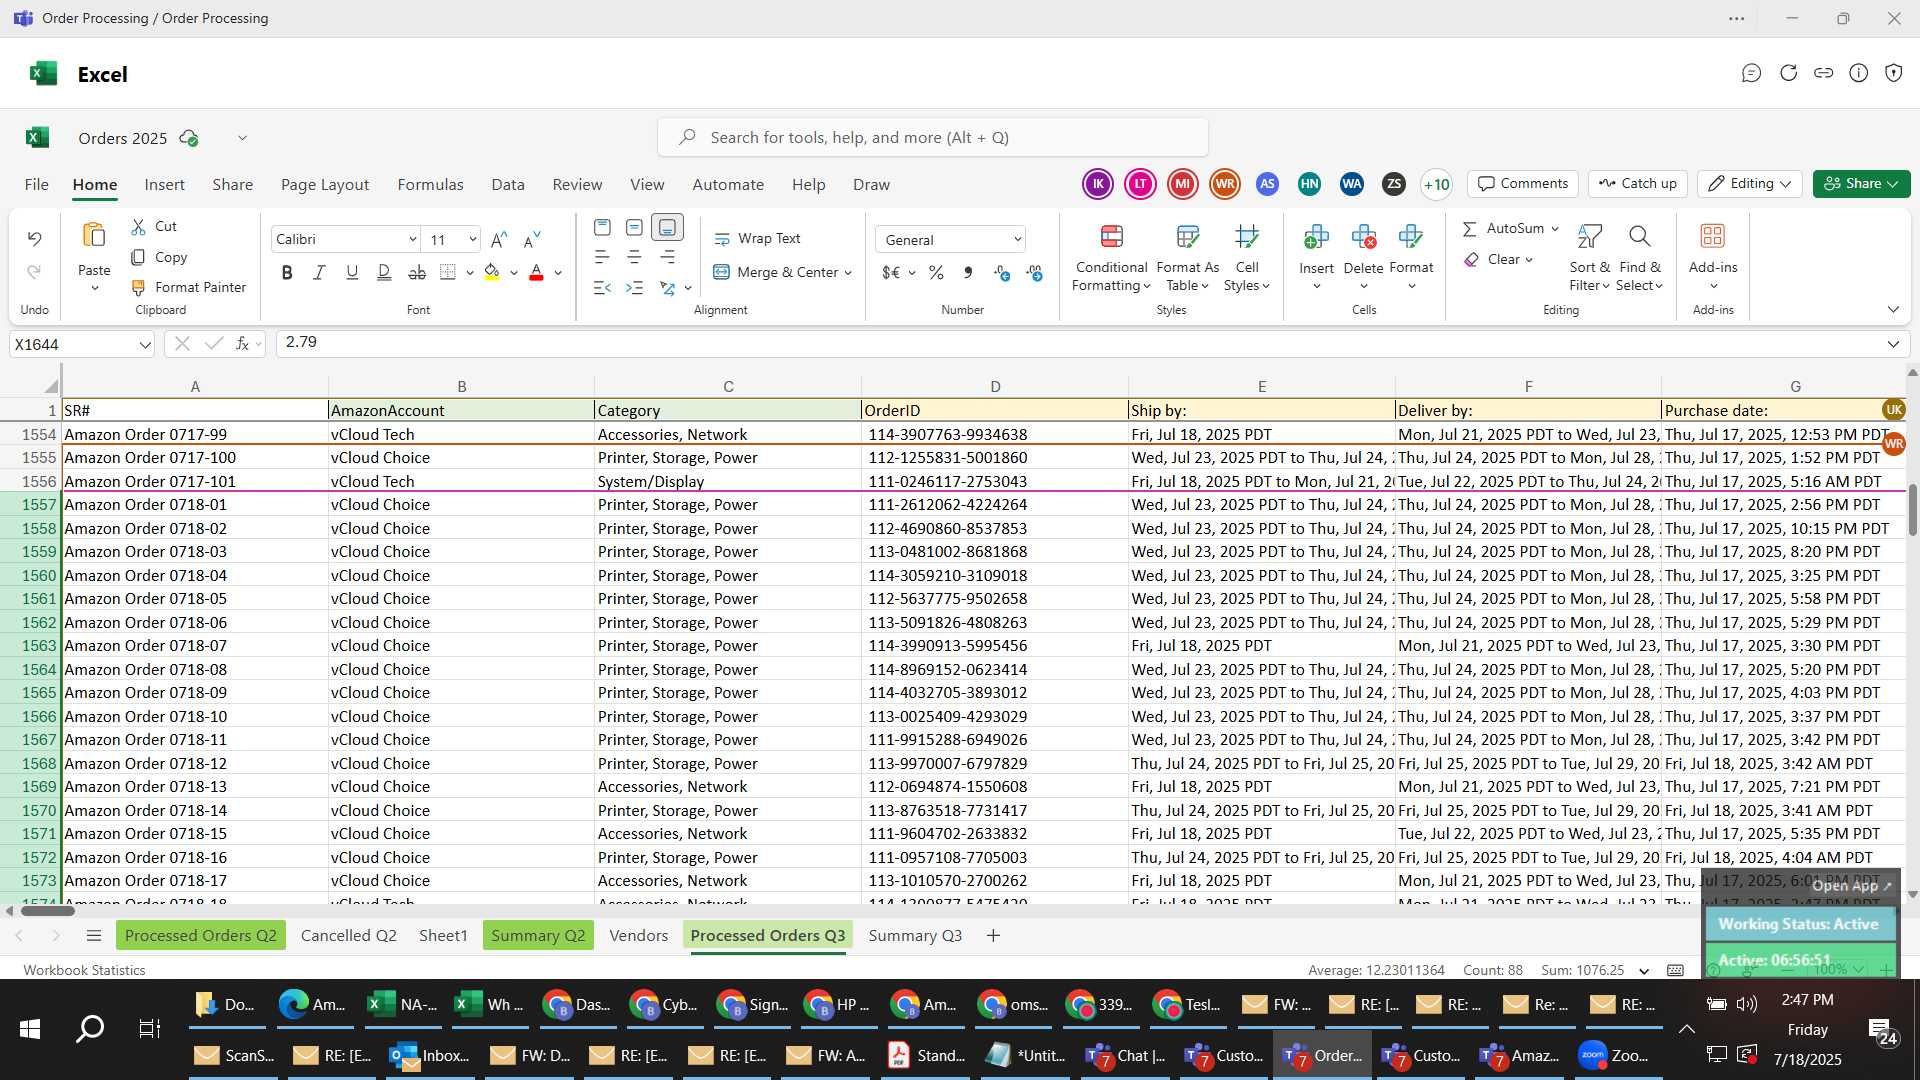Open the font size 11 dropdown
Viewport: 1920px width, 1080px height.
473,240
